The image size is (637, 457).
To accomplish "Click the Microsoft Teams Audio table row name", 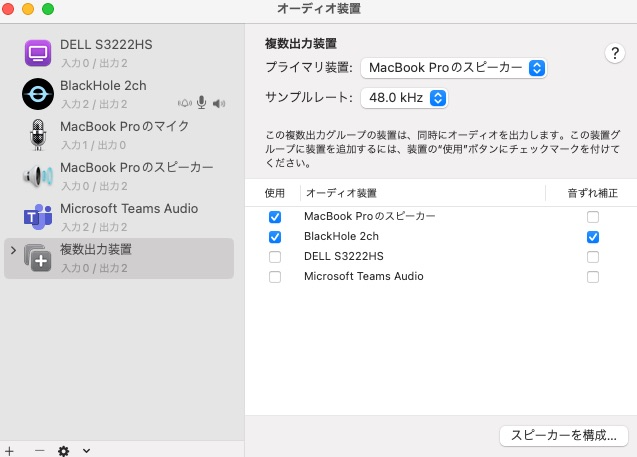I will pos(364,276).
